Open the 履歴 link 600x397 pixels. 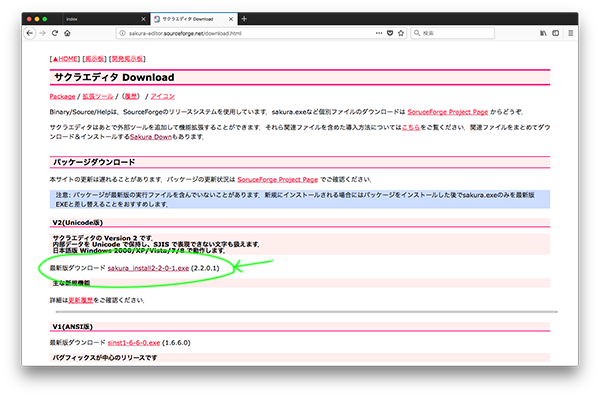131,96
